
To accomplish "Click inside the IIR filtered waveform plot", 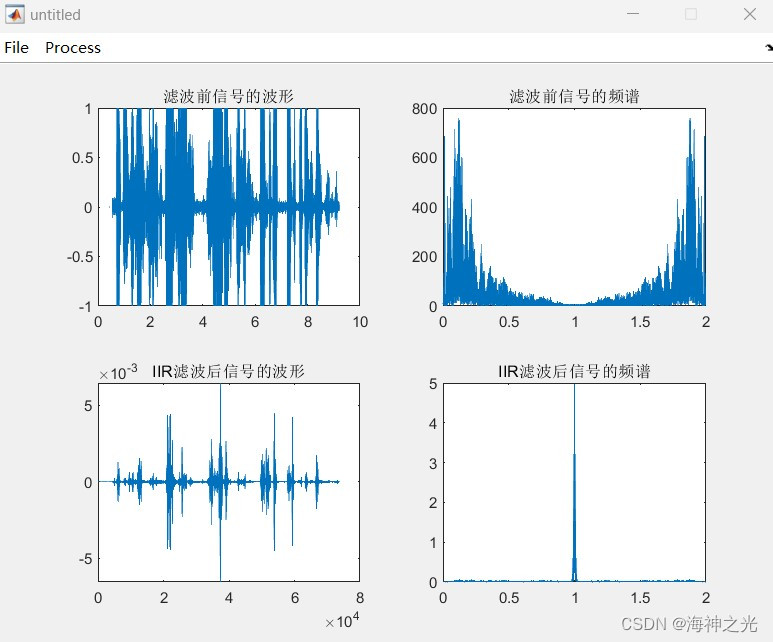I will (x=229, y=482).
